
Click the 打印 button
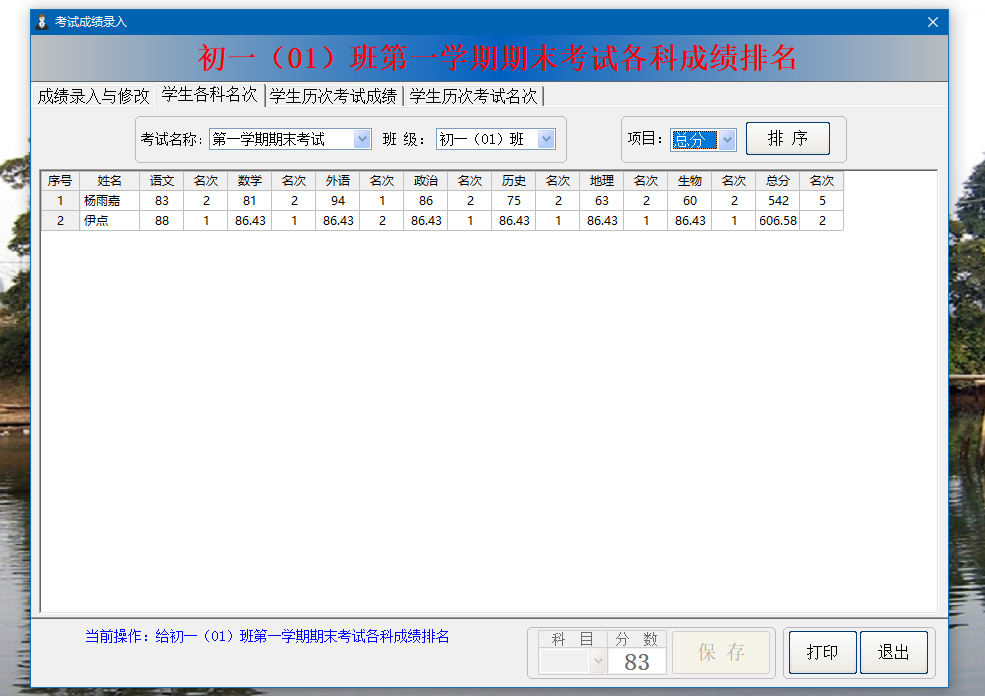pos(821,653)
